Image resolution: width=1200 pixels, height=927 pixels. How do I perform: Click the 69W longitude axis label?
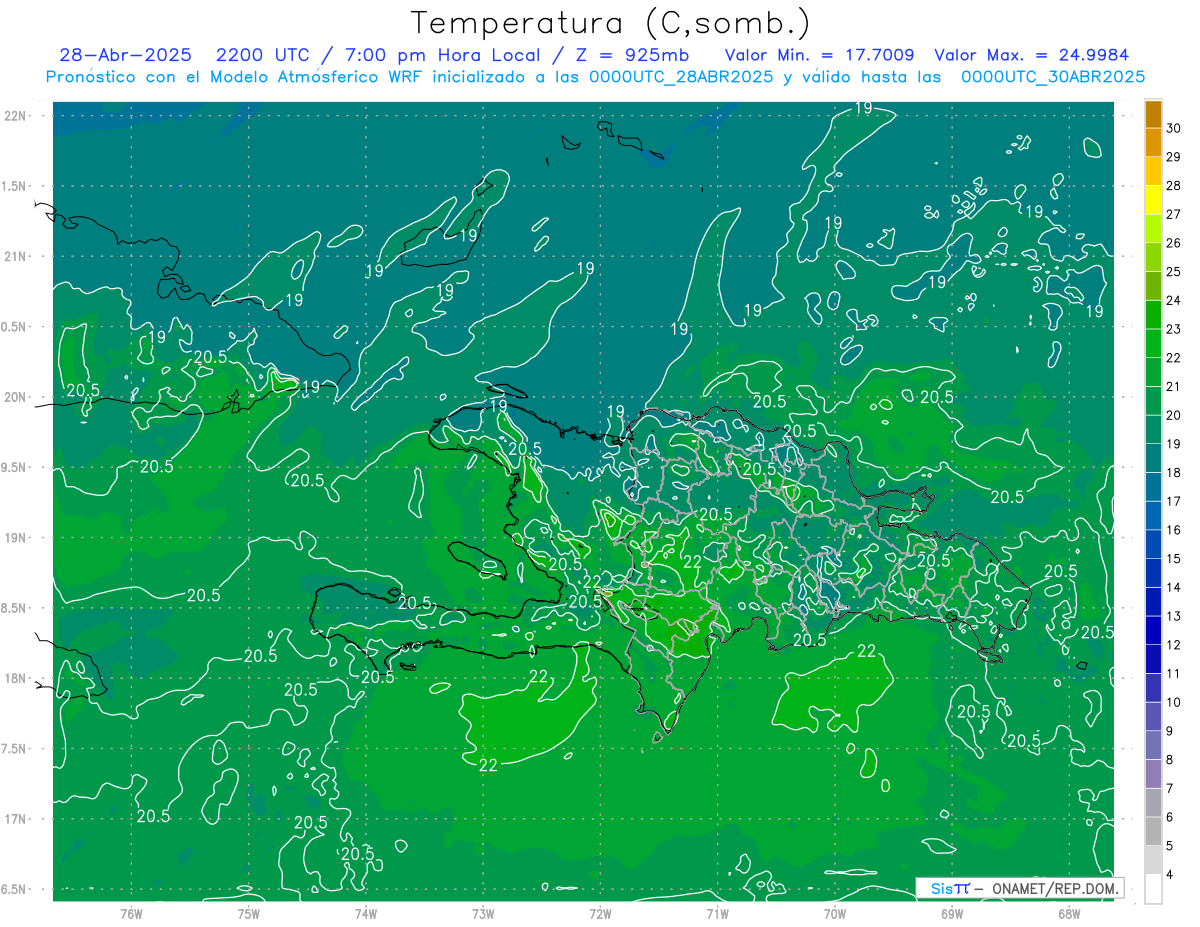point(952,914)
